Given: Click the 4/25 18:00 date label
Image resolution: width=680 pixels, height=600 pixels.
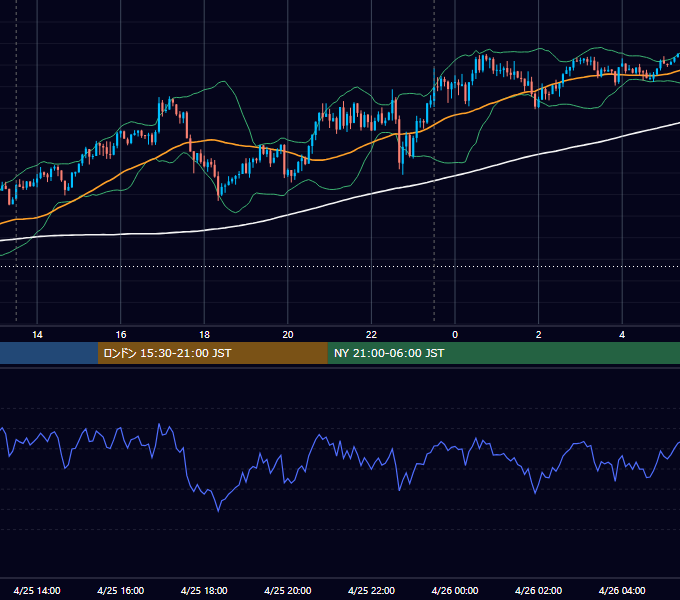Looking at the screenshot, I should pyautogui.click(x=204, y=590).
